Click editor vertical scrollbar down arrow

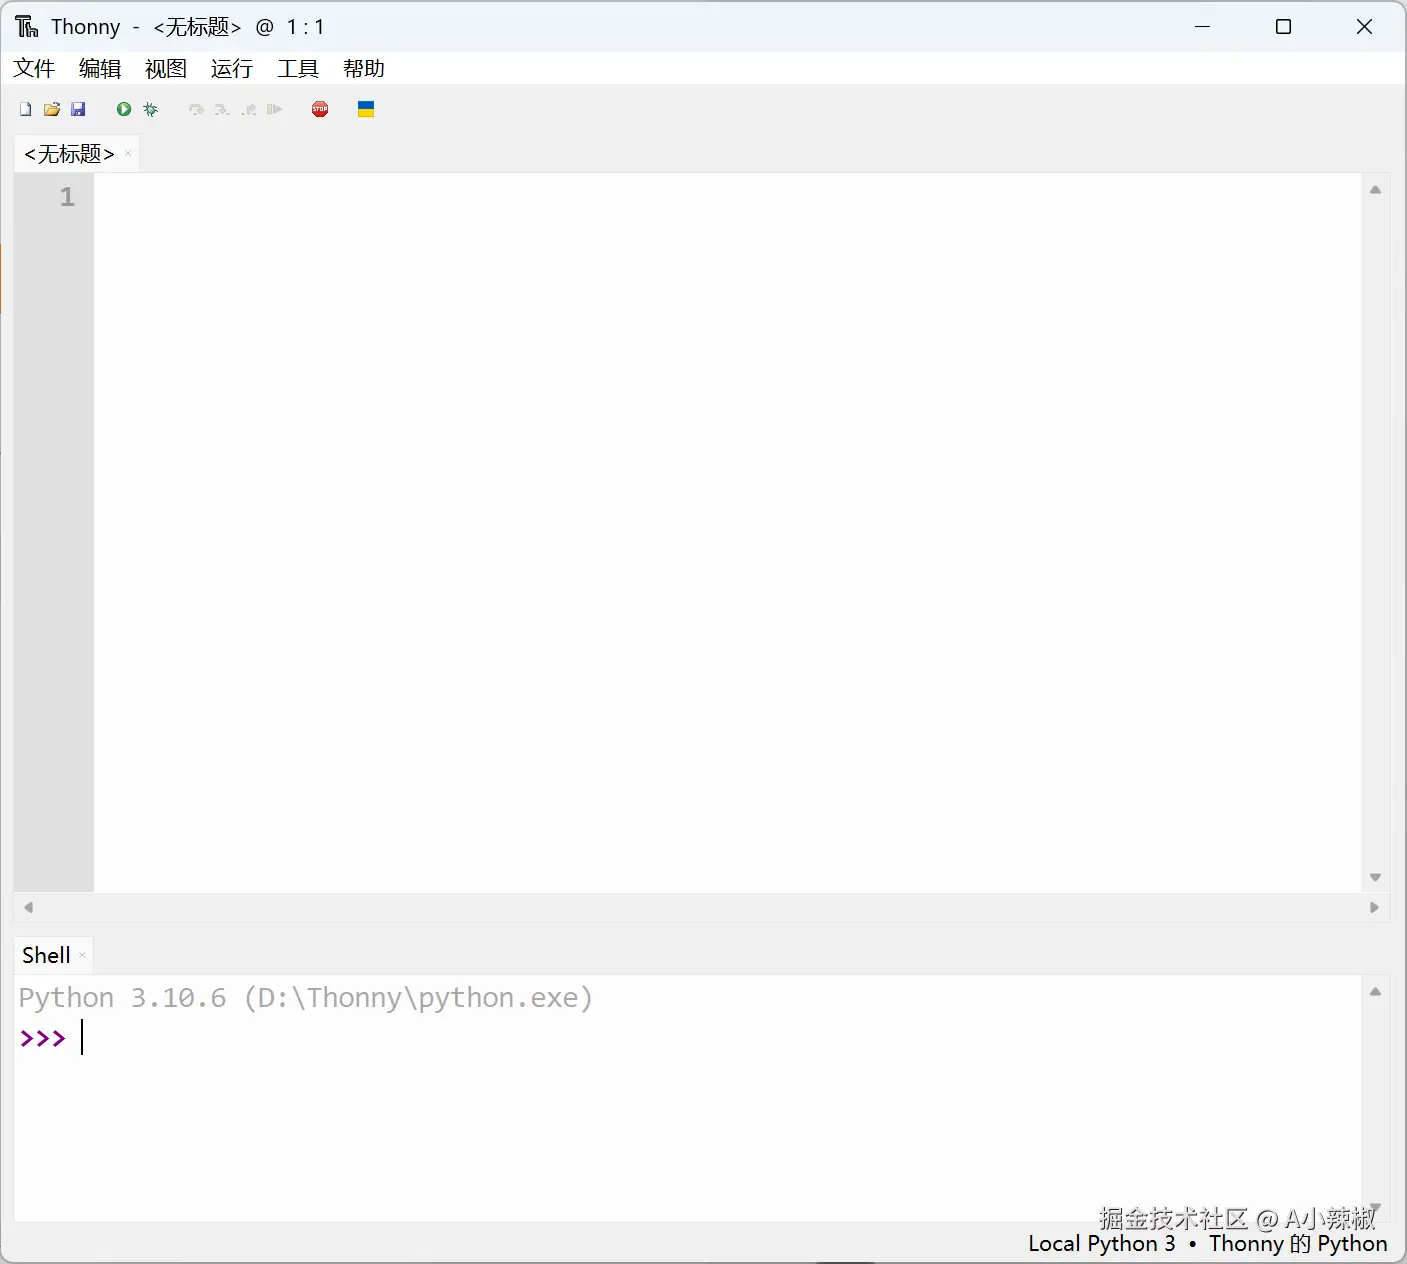pyautogui.click(x=1375, y=877)
